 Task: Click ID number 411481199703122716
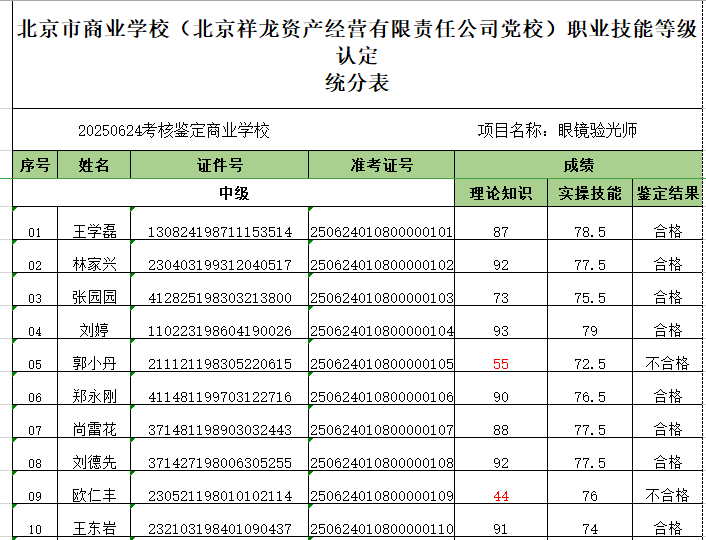click(220, 397)
